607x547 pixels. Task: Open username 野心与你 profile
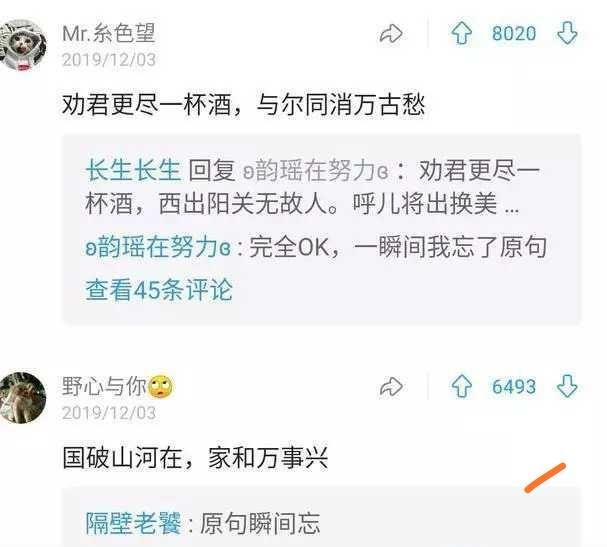point(104,386)
